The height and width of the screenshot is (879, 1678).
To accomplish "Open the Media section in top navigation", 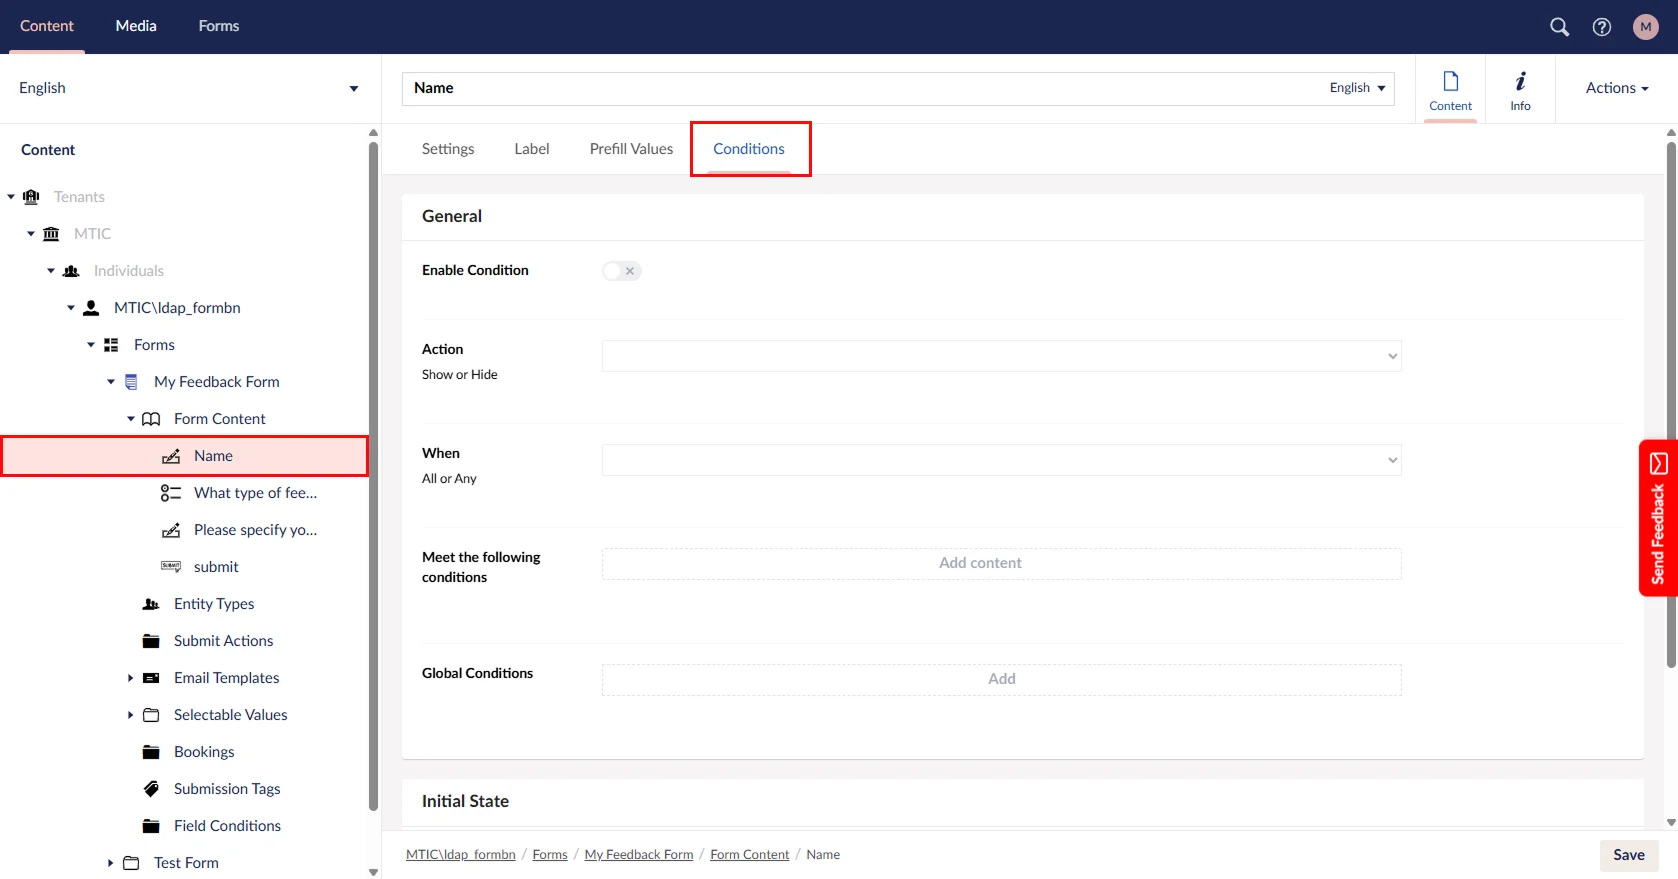I will pos(136,26).
